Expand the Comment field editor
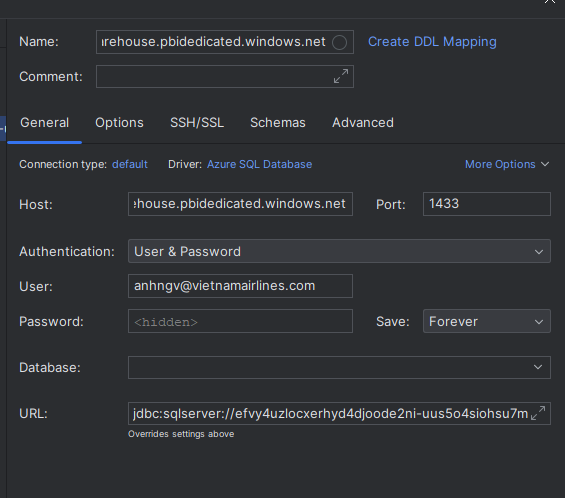565x498 pixels. click(x=341, y=76)
